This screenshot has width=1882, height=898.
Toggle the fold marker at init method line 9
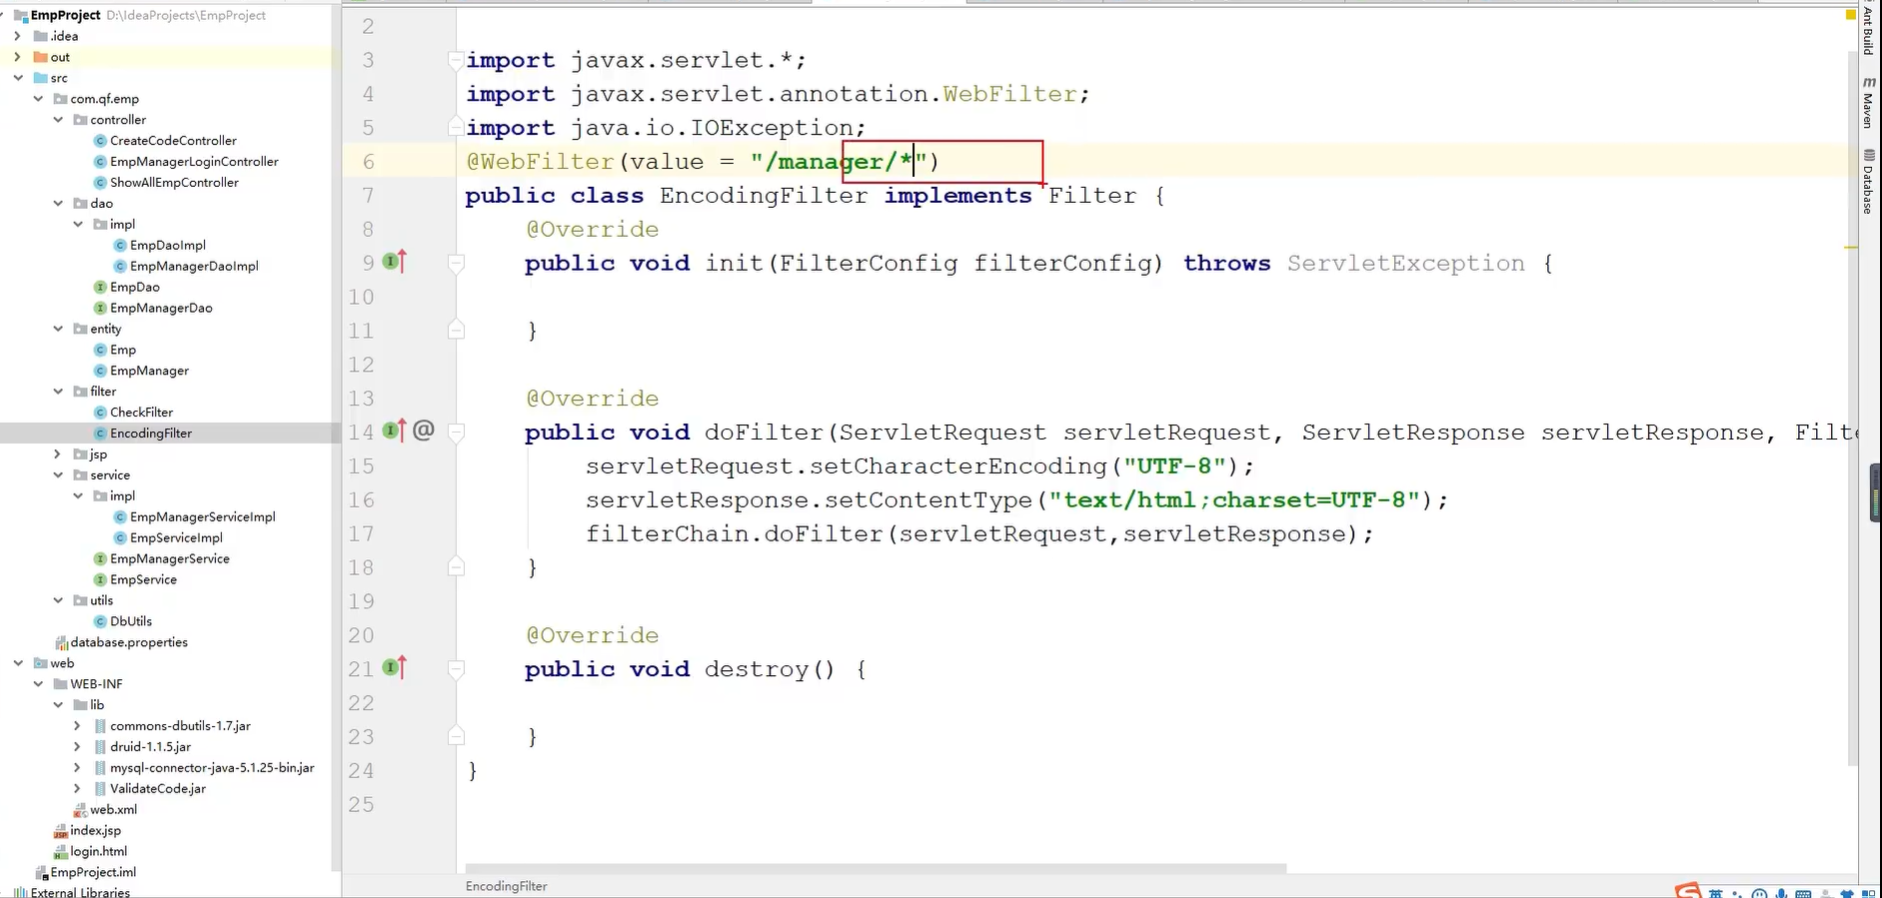tap(456, 263)
